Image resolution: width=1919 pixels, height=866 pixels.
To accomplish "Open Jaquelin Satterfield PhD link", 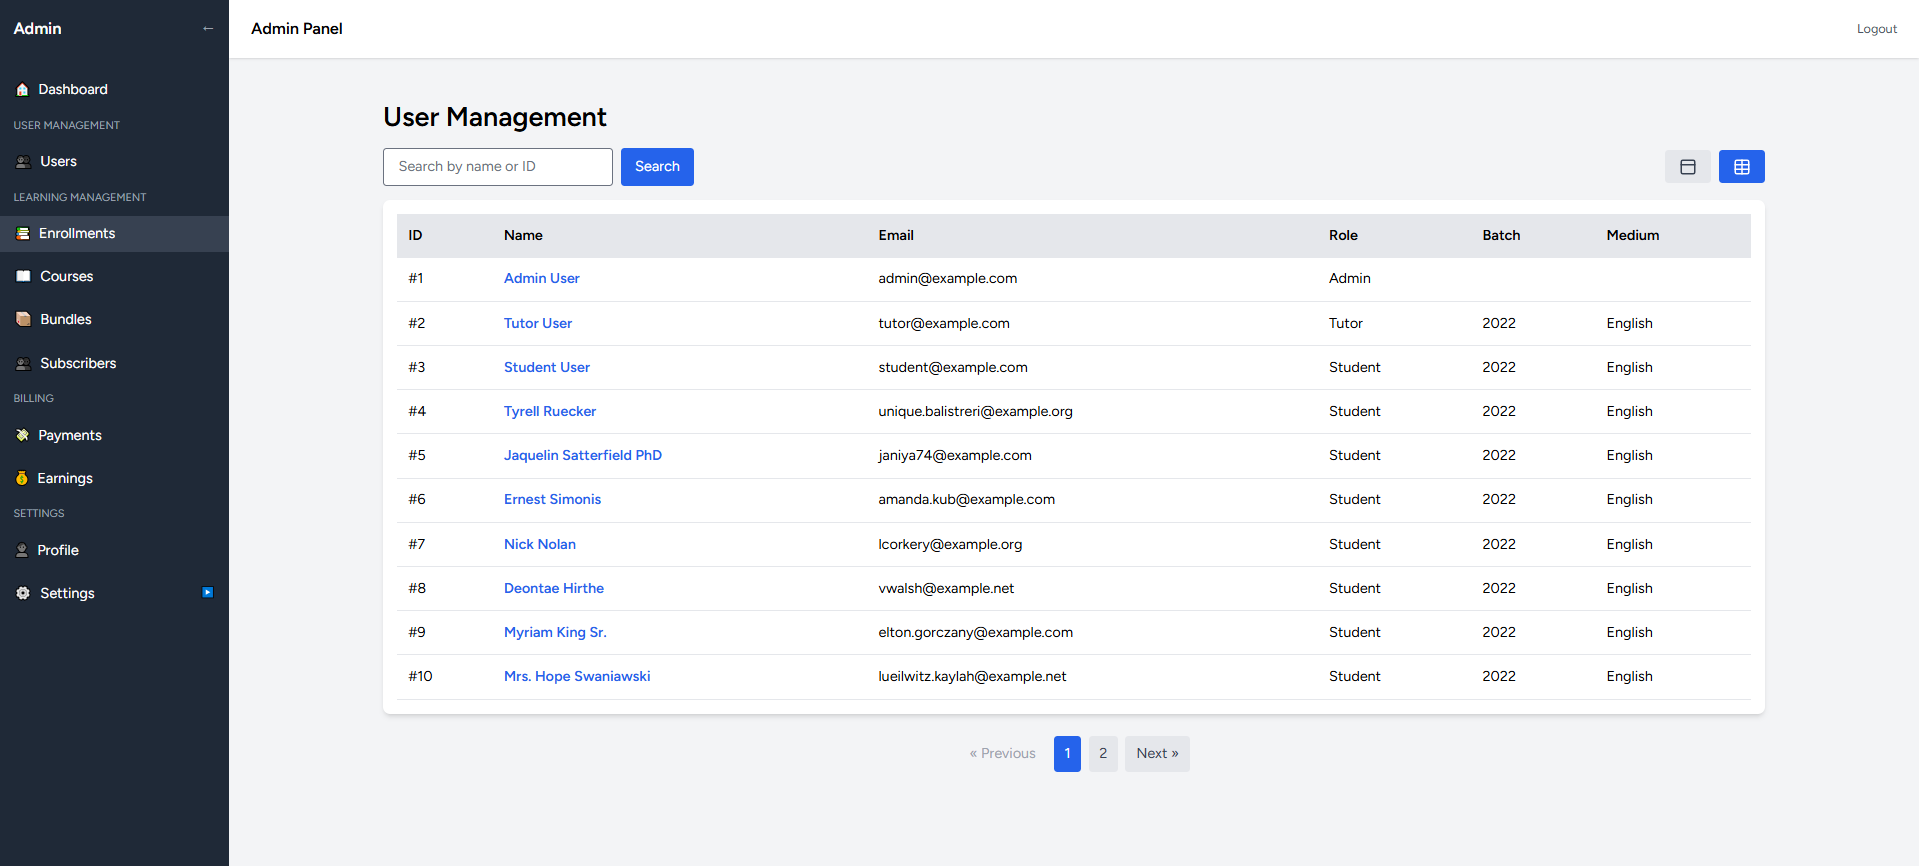I will [x=583, y=456].
